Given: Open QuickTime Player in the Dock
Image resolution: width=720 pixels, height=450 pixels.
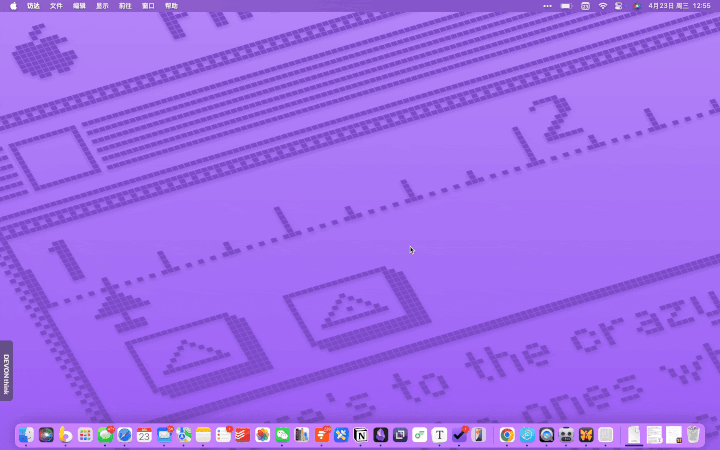Looking at the screenshot, I should (546, 435).
